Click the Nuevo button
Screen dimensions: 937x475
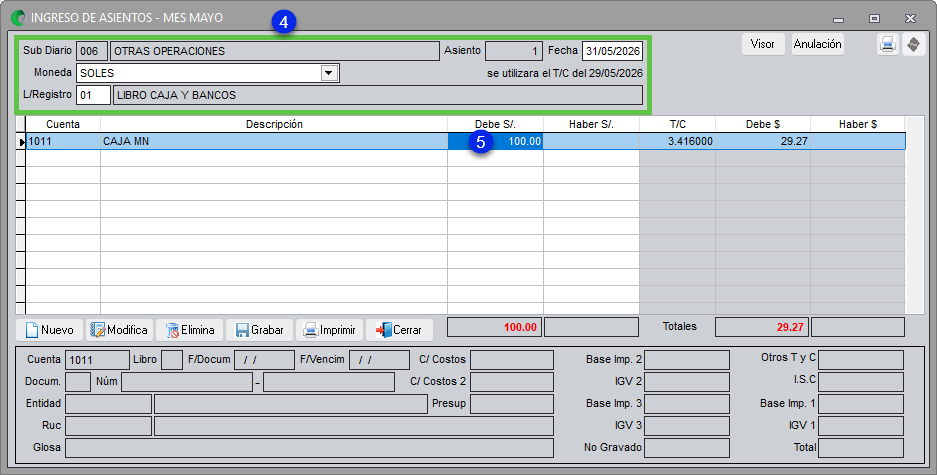pos(50,330)
